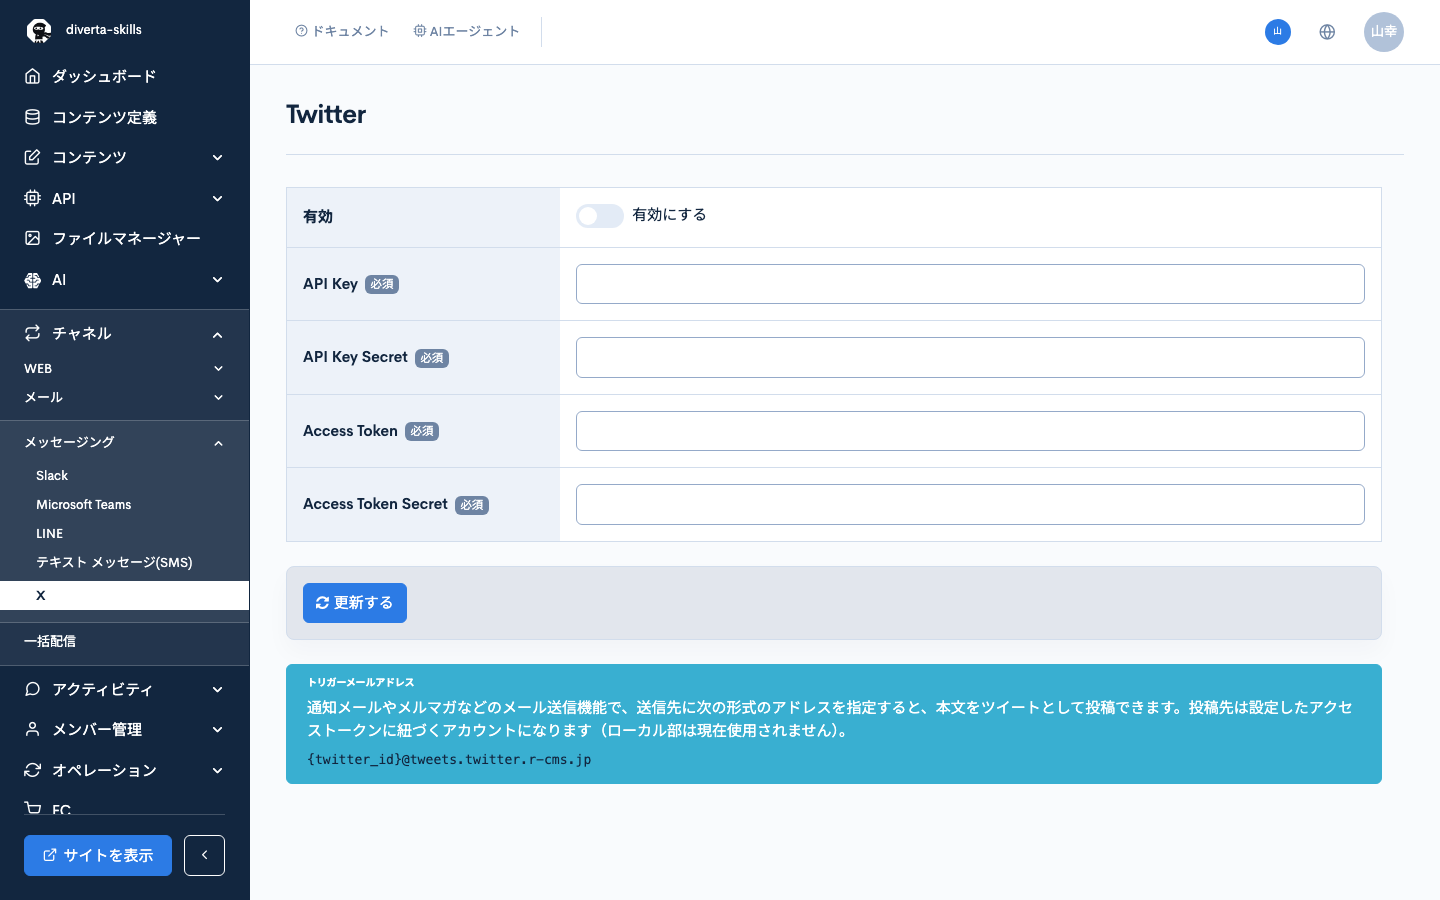Open the ダッシュボード home icon
1440x900 pixels.
pyautogui.click(x=33, y=76)
